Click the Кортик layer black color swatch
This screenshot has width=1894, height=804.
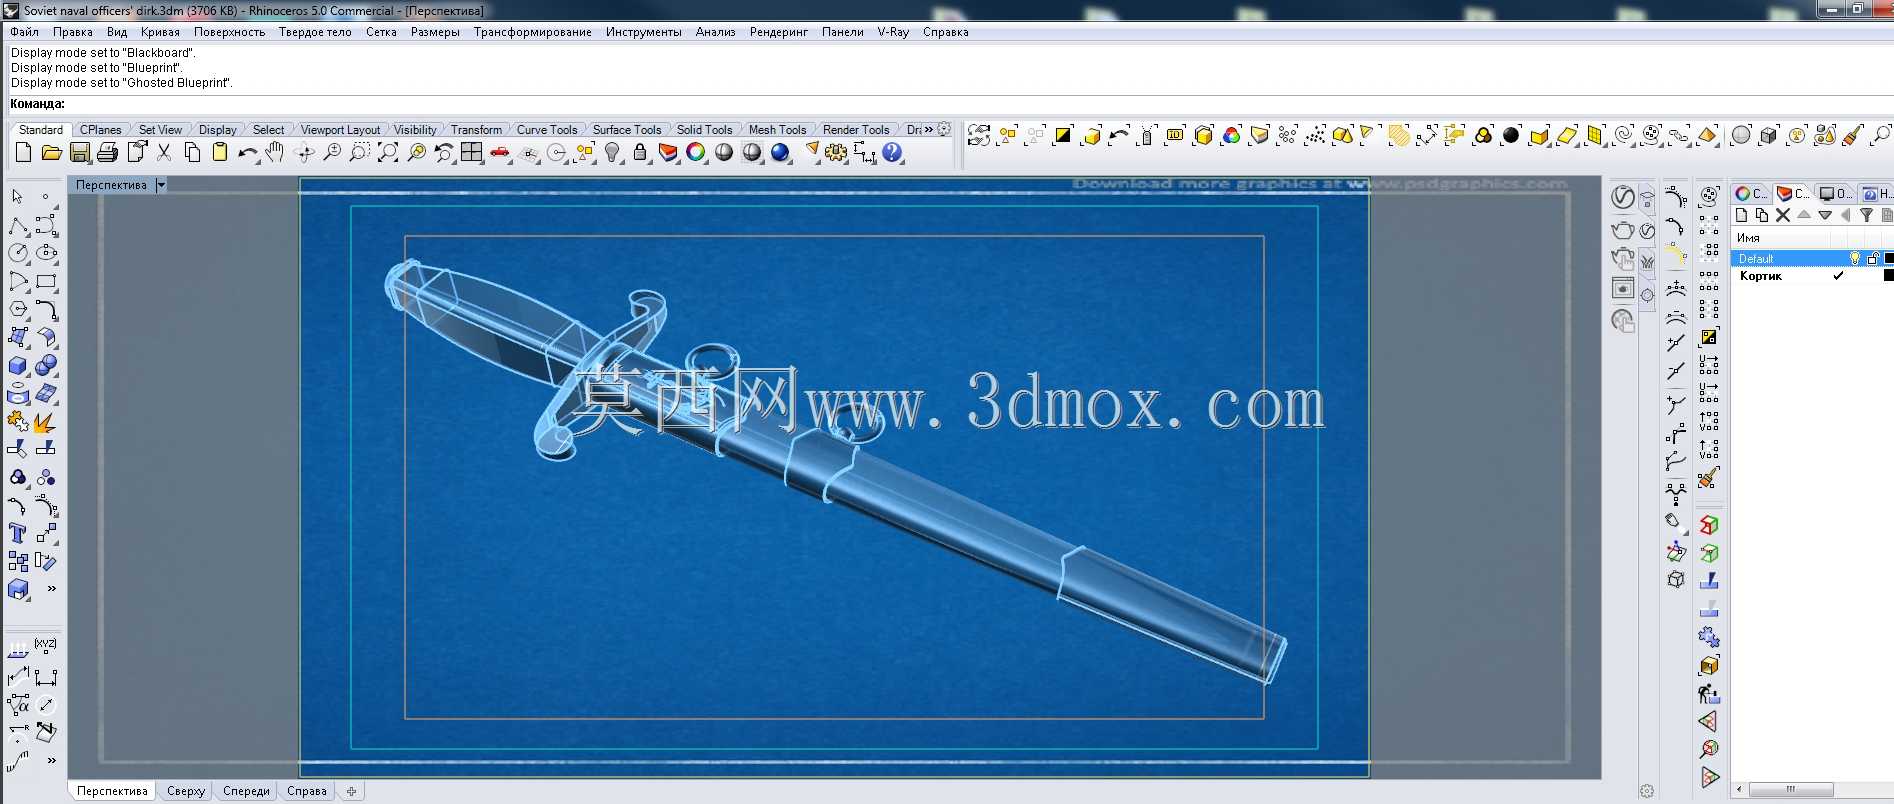1889,276
